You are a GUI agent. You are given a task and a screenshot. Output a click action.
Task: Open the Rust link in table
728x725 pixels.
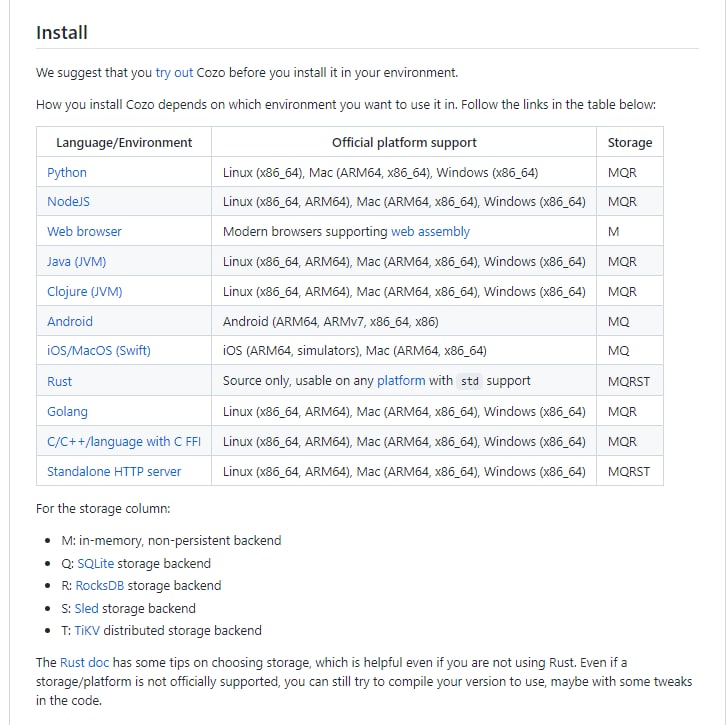[59, 382]
